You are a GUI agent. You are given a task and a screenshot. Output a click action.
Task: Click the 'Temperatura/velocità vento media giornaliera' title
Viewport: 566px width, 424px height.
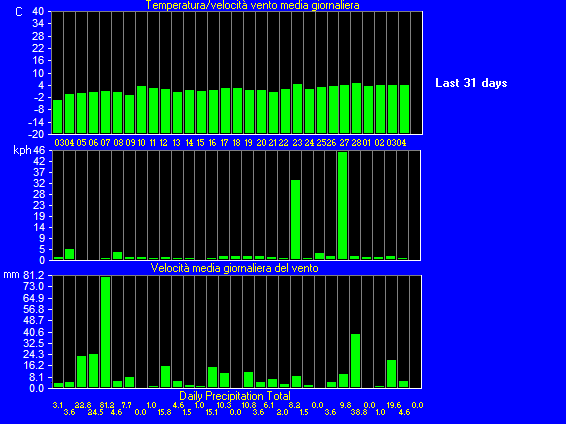[252, 5]
